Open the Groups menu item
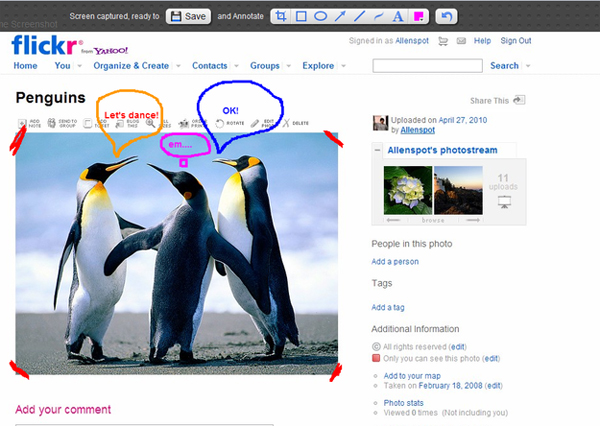This screenshot has height=426, width=600. coord(265,66)
